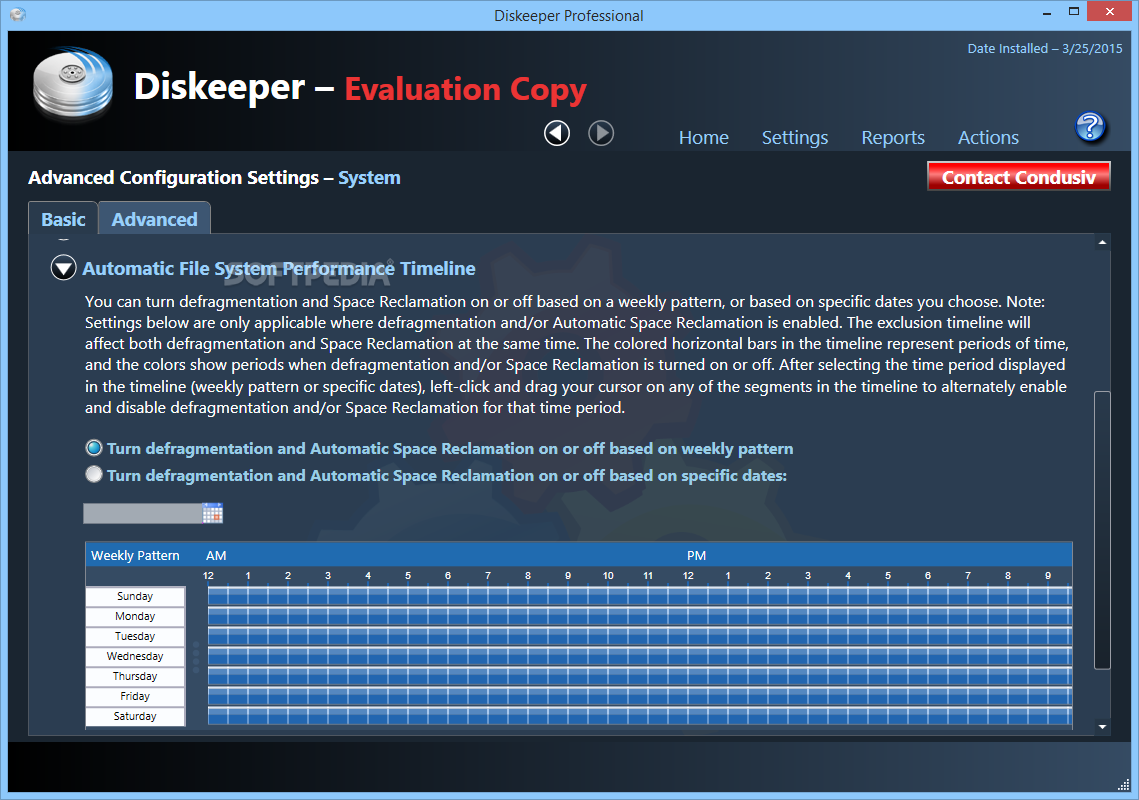This screenshot has height=800, width=1139.
Task: Select the Wednesday row label
Action: 135,656
